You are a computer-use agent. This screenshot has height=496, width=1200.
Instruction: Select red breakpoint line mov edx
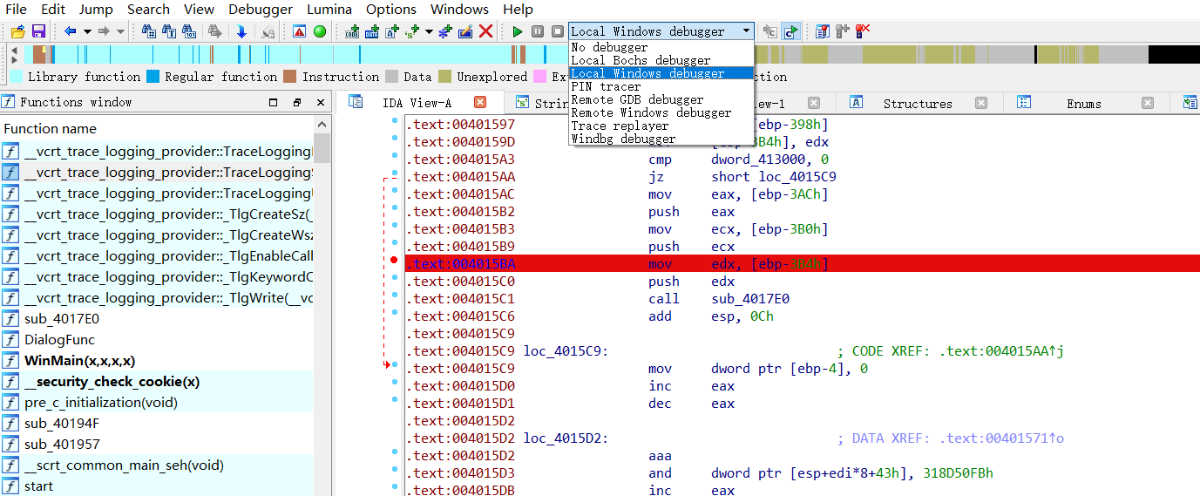click(802, 263)
